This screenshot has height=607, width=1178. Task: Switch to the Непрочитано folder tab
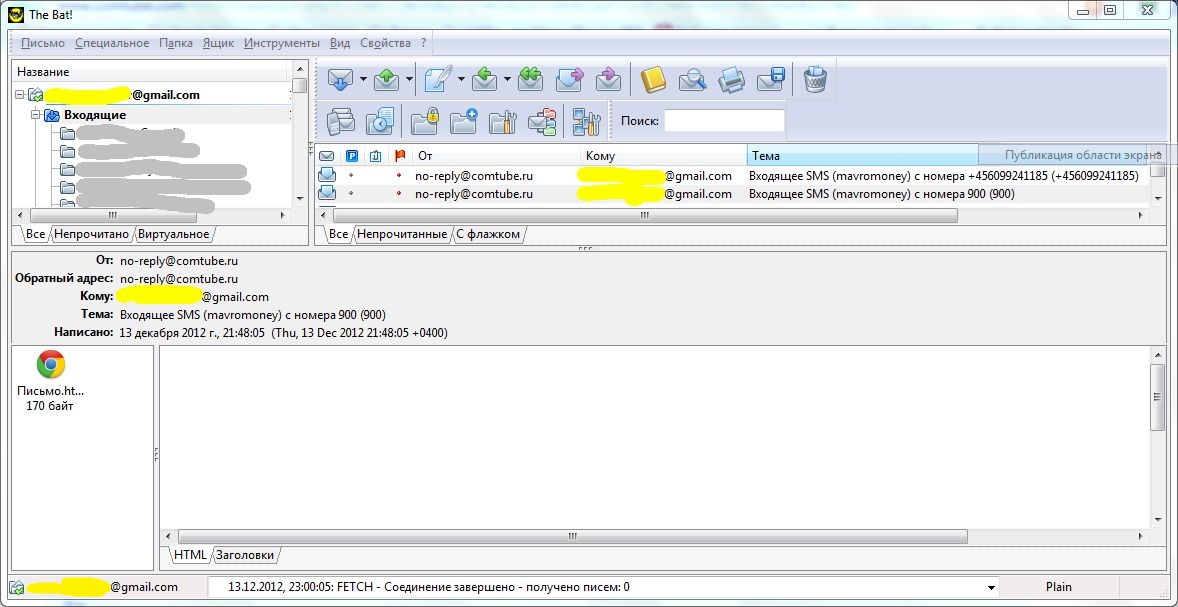[x=92, y=234]
